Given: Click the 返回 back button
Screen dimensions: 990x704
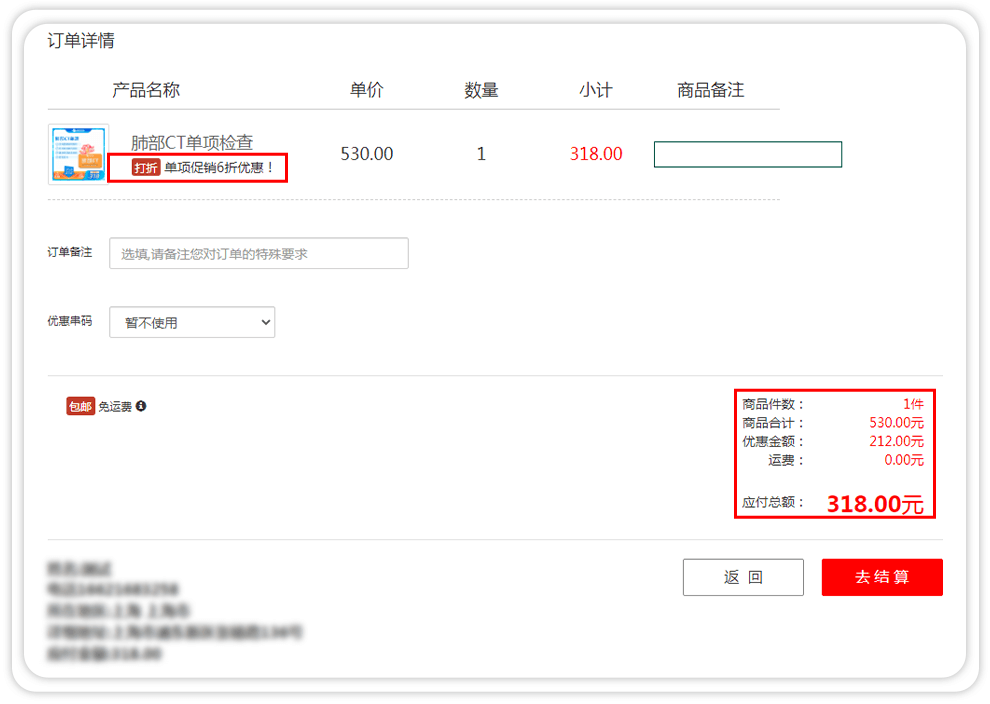Looking at the screenshot, I should [743, 577].
